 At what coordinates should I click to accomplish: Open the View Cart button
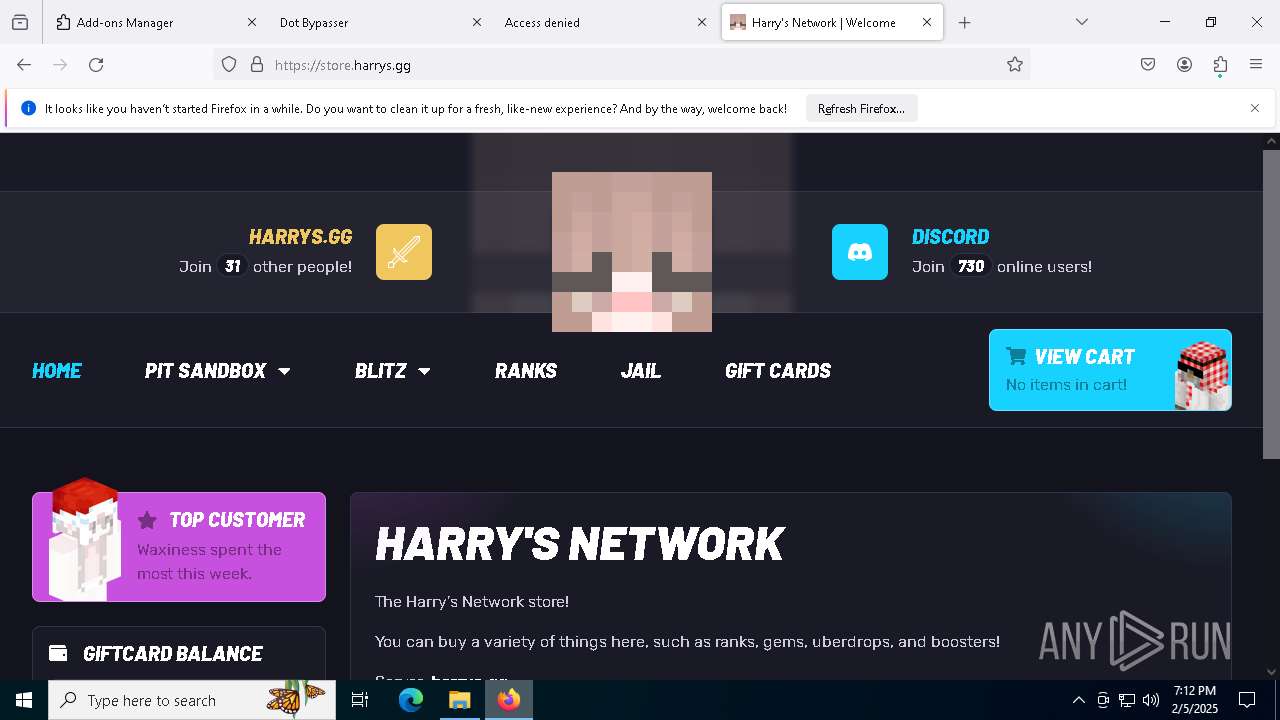(1110, 370)
